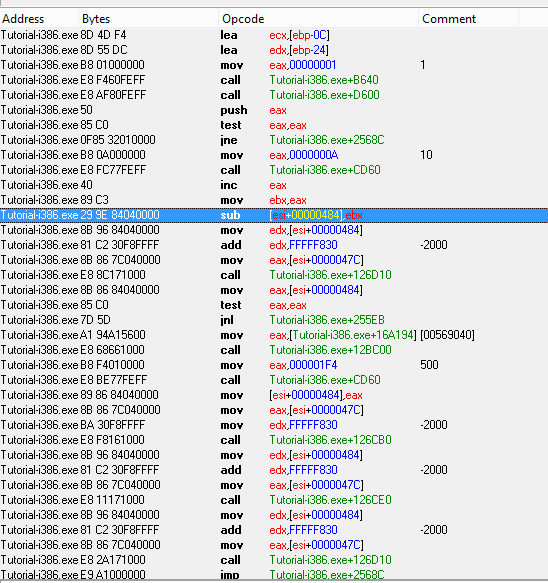Screen dimensions: 548x583
Task: Click the Opcode column header
Action: [x=318, y=19]
